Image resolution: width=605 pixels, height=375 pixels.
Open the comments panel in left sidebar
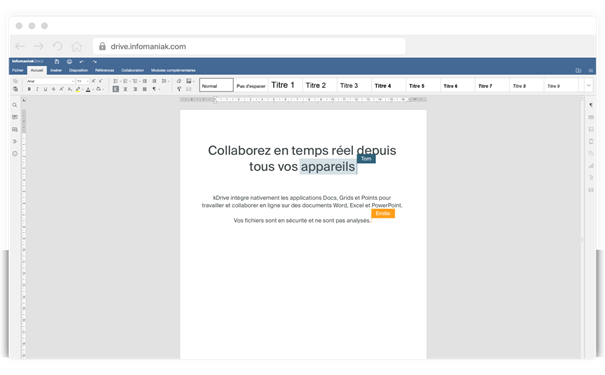click(x=15, y=117)
